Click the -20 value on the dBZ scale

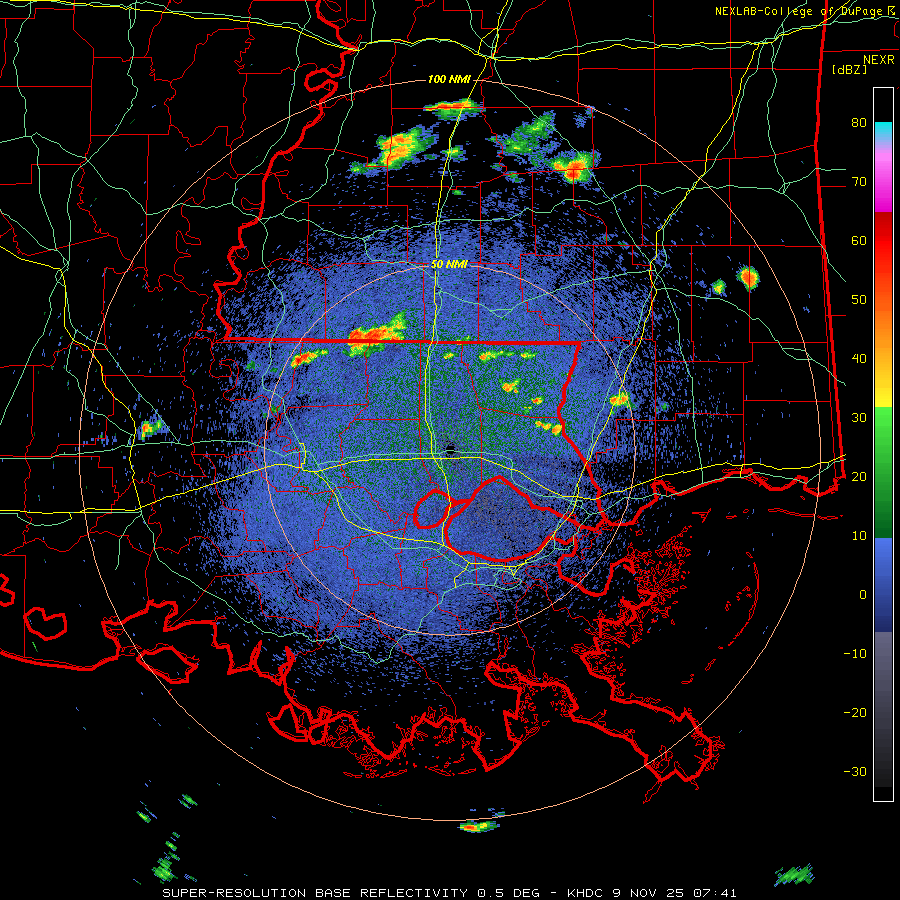coord(855,712)
